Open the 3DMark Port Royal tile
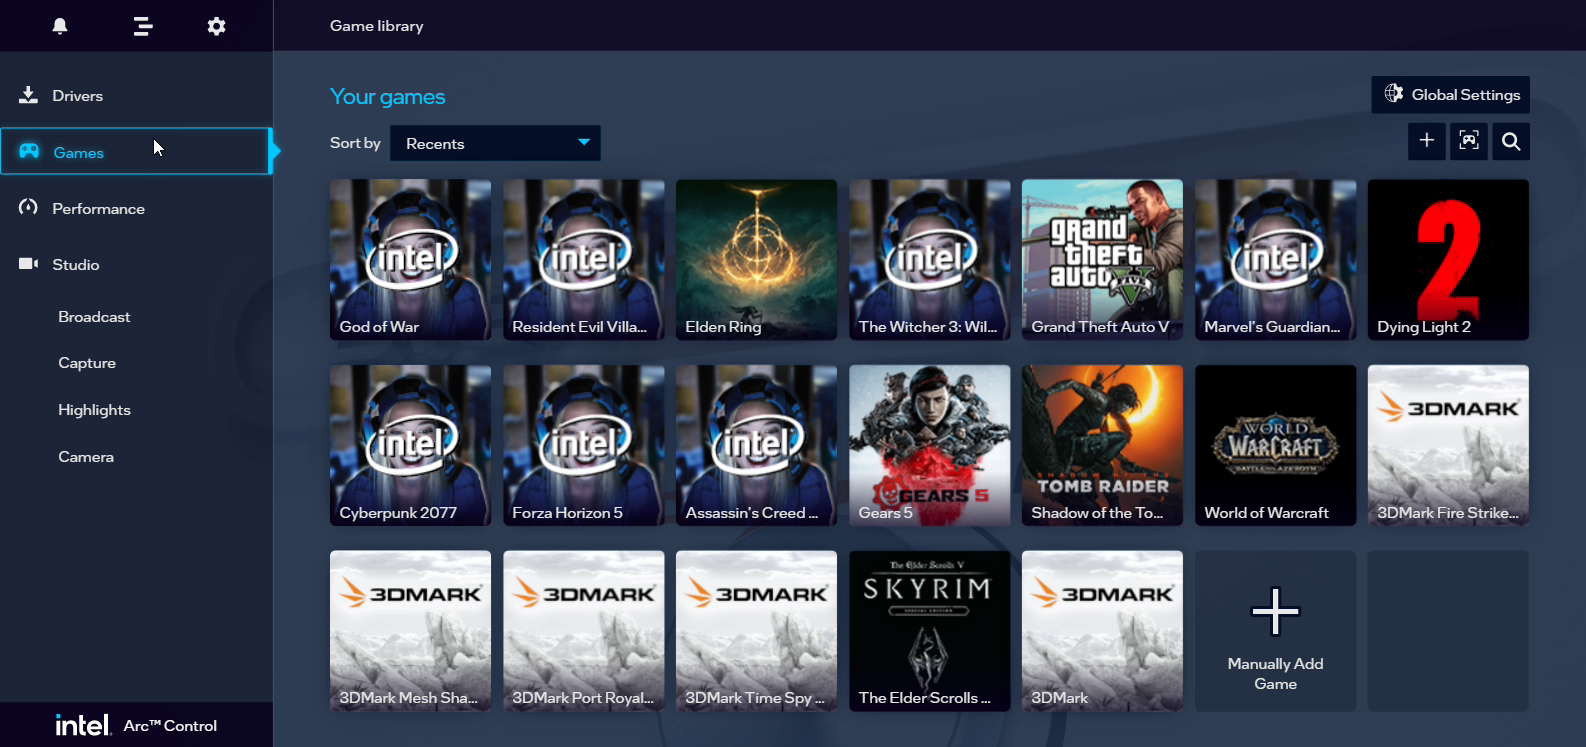 point(583,631)
